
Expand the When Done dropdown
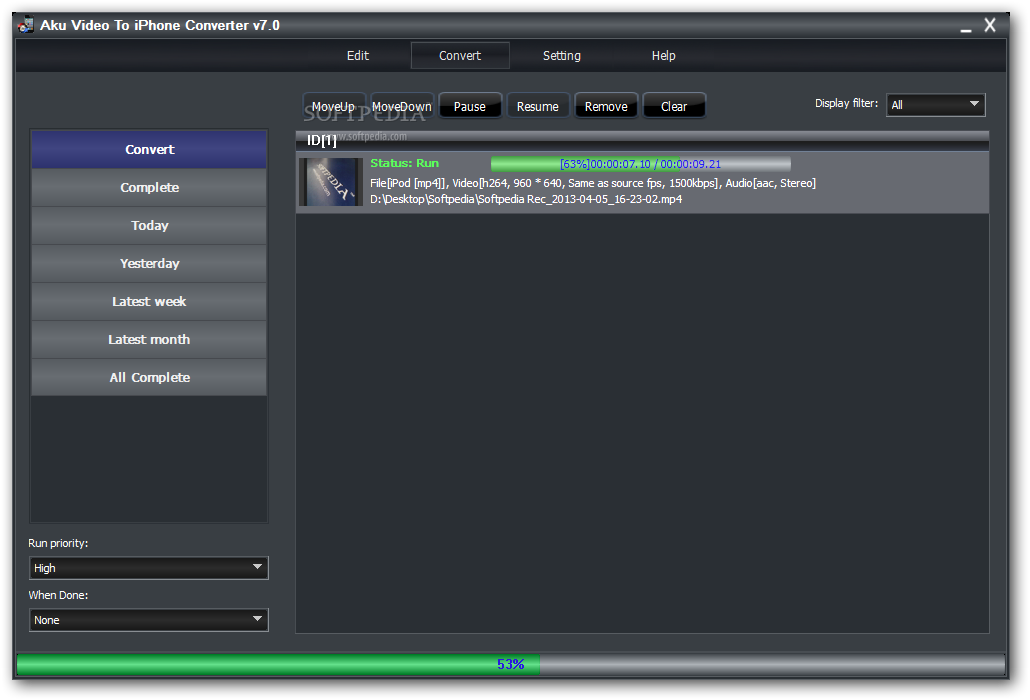click(149, 620)
